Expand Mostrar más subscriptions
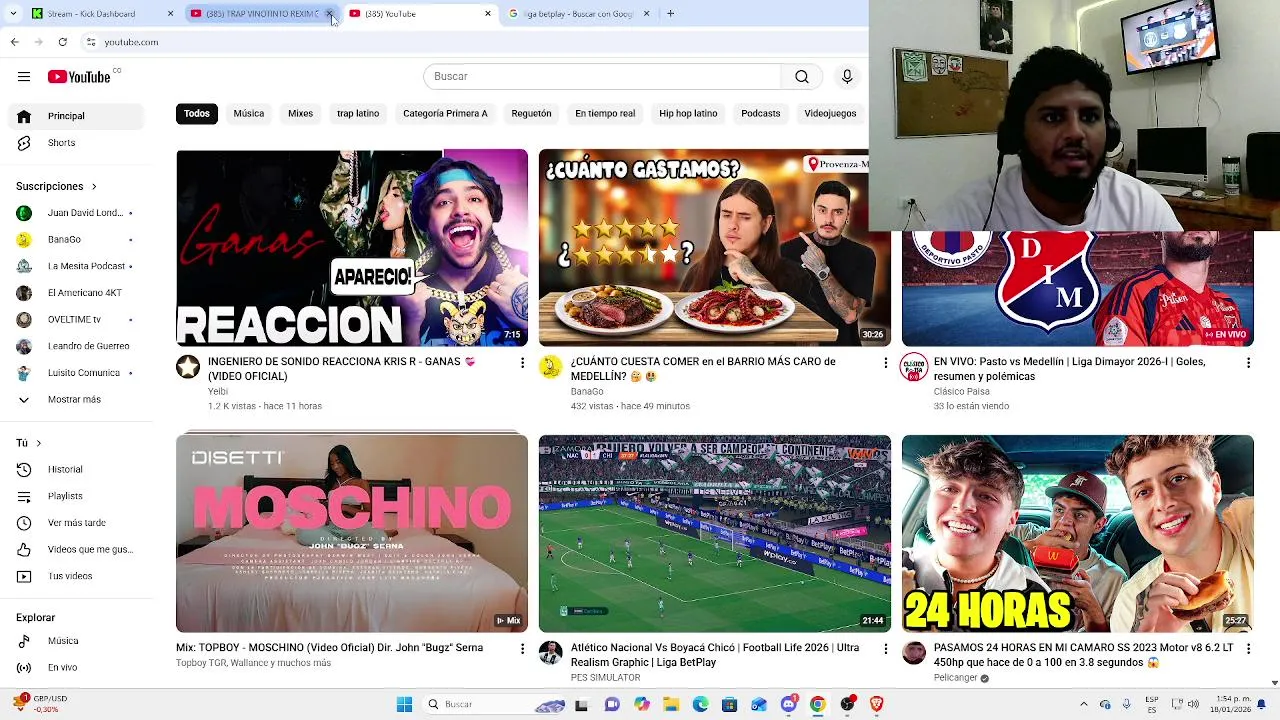 coord(76,400)
